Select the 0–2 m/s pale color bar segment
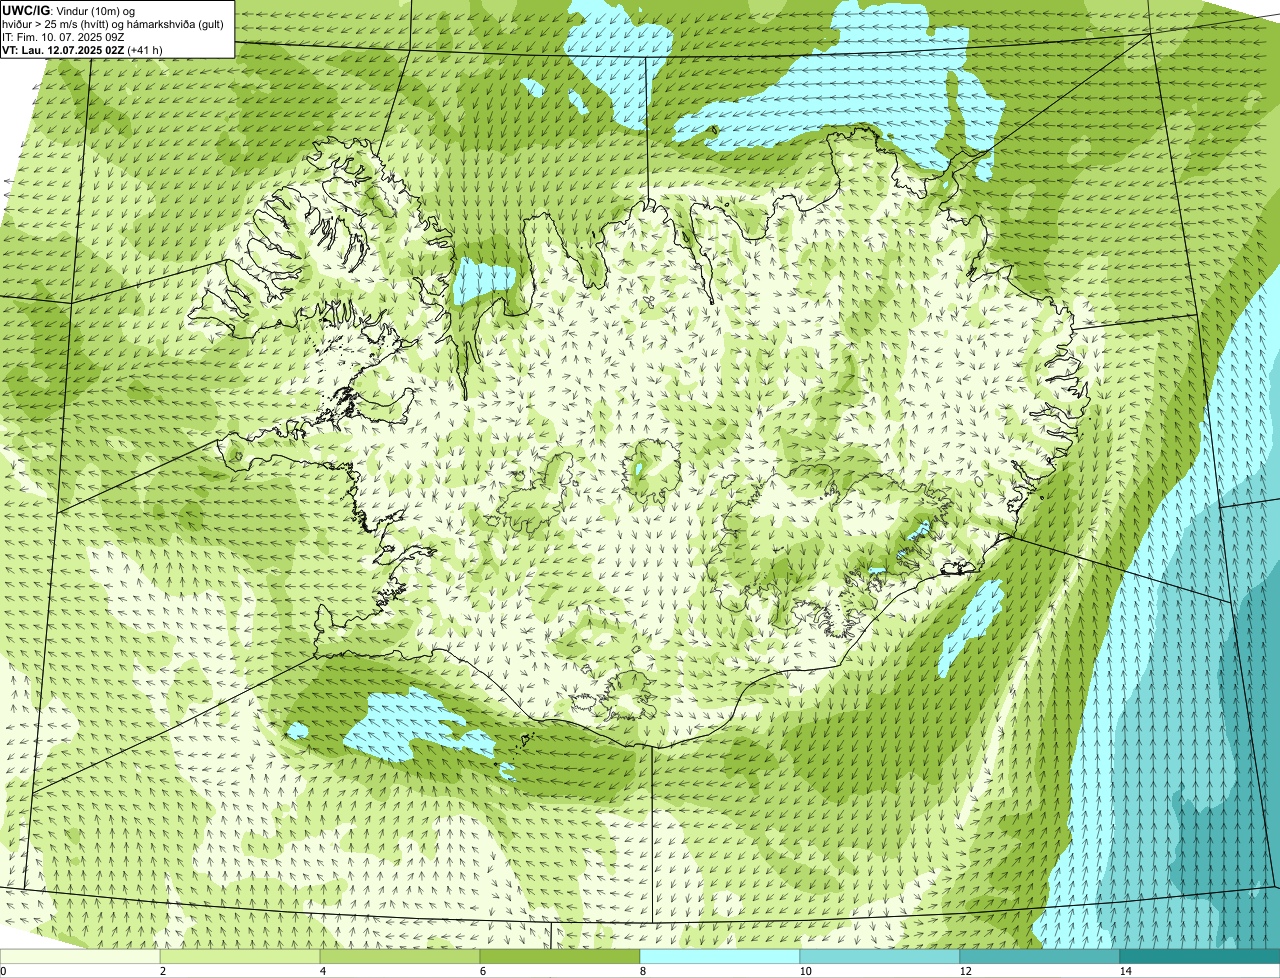 pyautogui.click(x=80, y=956)
